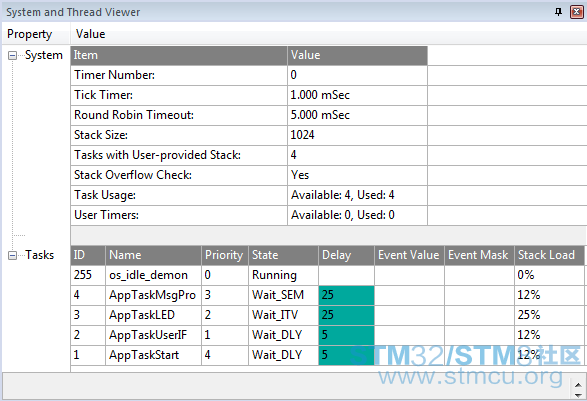The image size is (587, 401).
Task: Select the System tree item label
Action: tap(44, 55)
